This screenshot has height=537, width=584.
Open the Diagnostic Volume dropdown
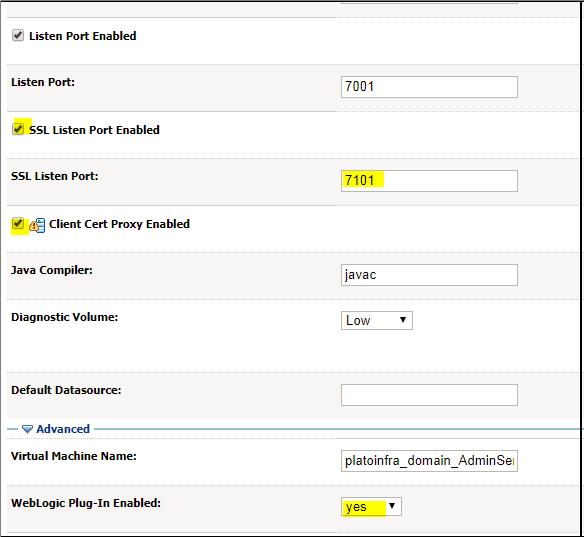click(377, 320)
